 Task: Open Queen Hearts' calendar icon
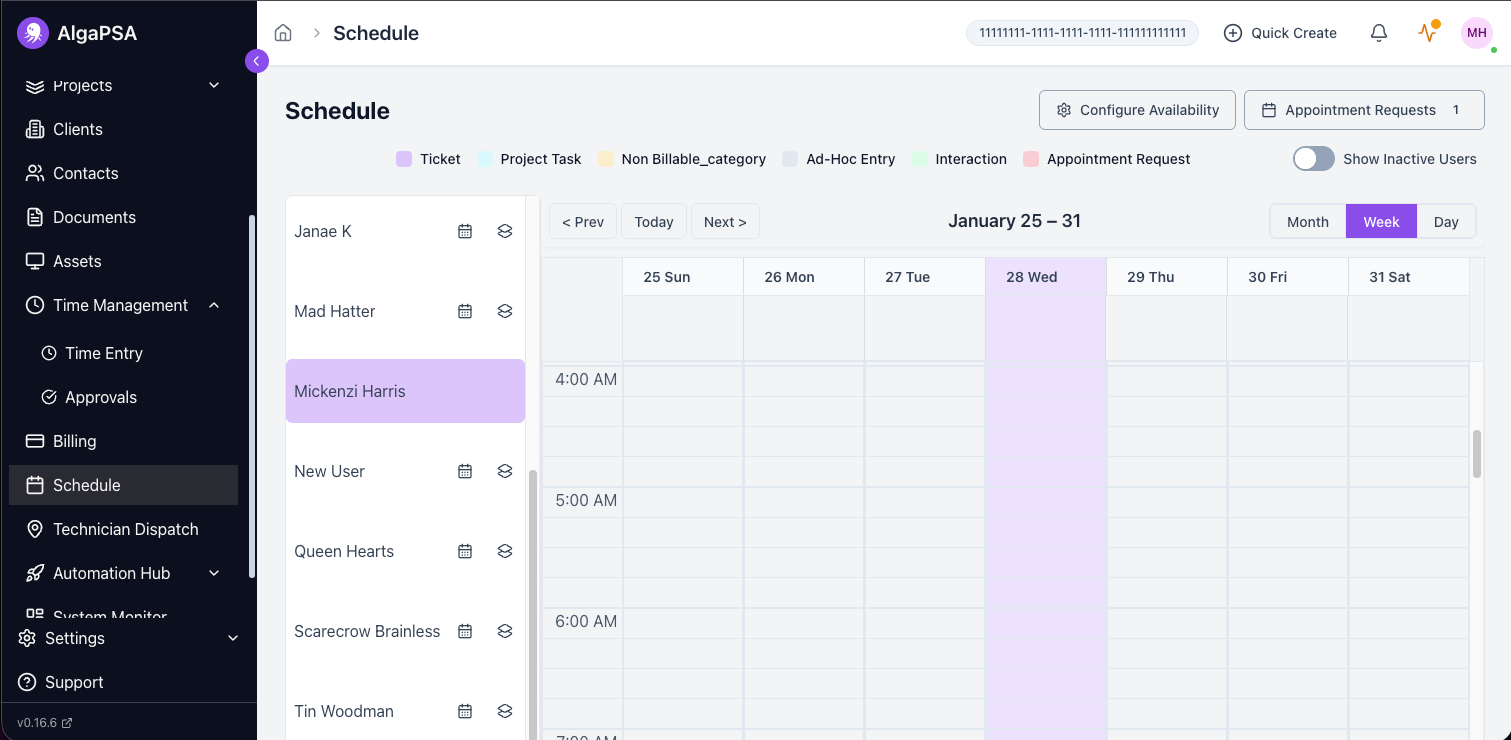(465, 551)
